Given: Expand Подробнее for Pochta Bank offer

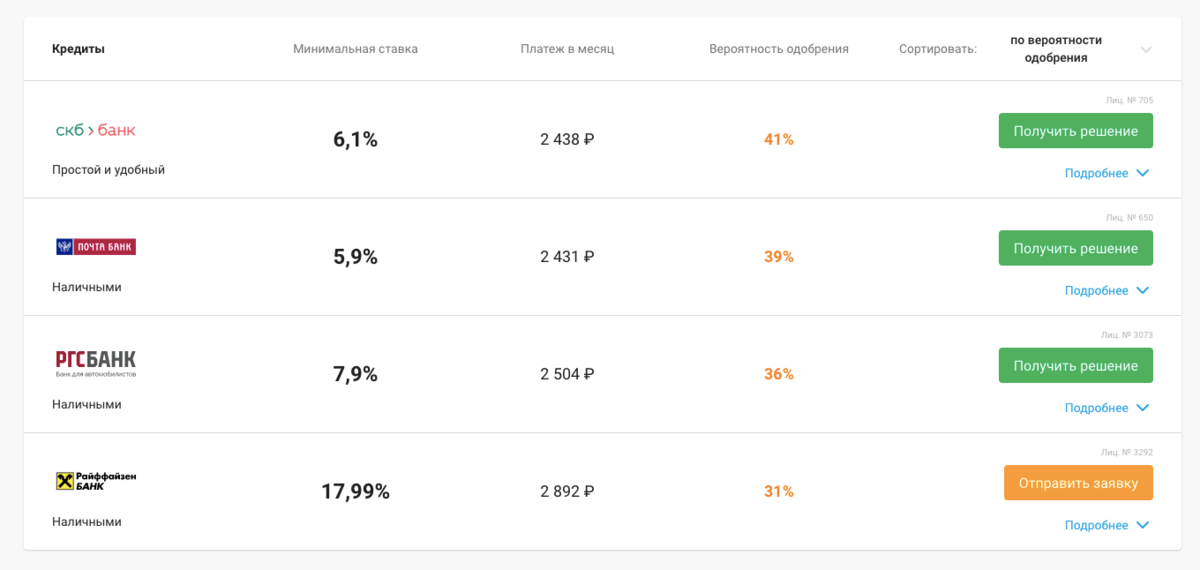Looking at the screenshot, I should pyautogui.click(x=1107, y=290).
